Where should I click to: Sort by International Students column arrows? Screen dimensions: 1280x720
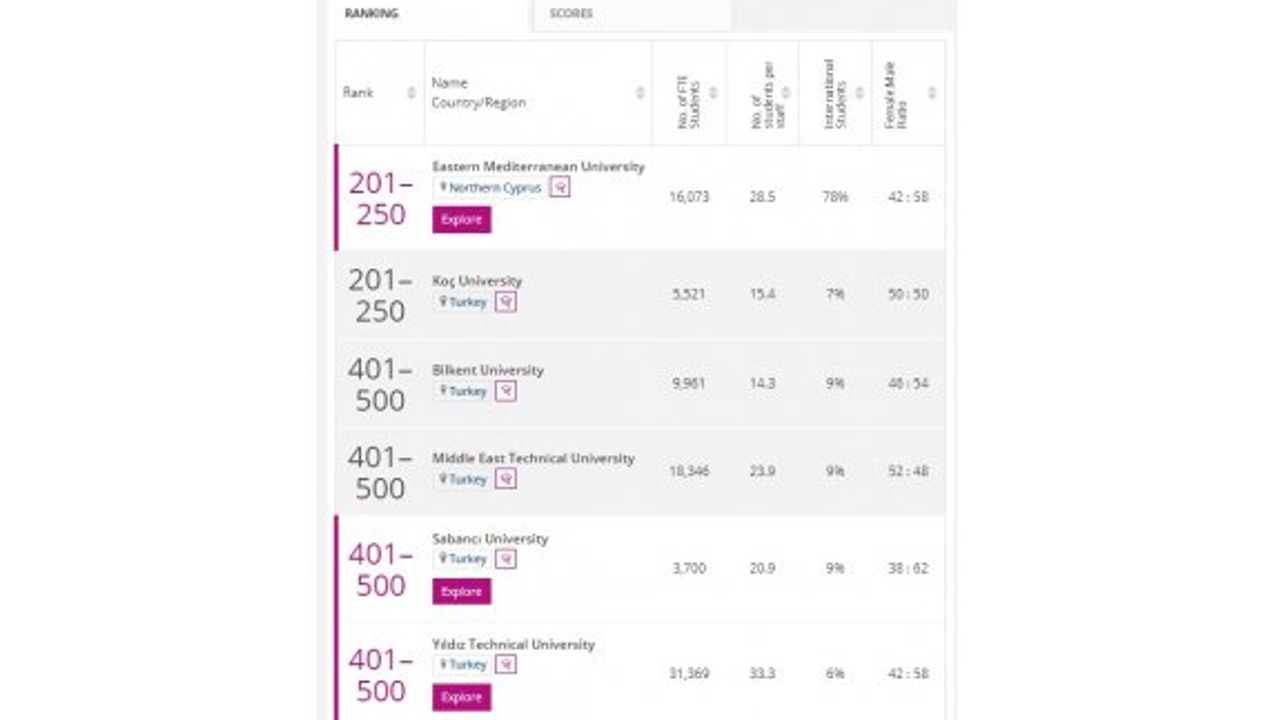(x=859, y=93)
